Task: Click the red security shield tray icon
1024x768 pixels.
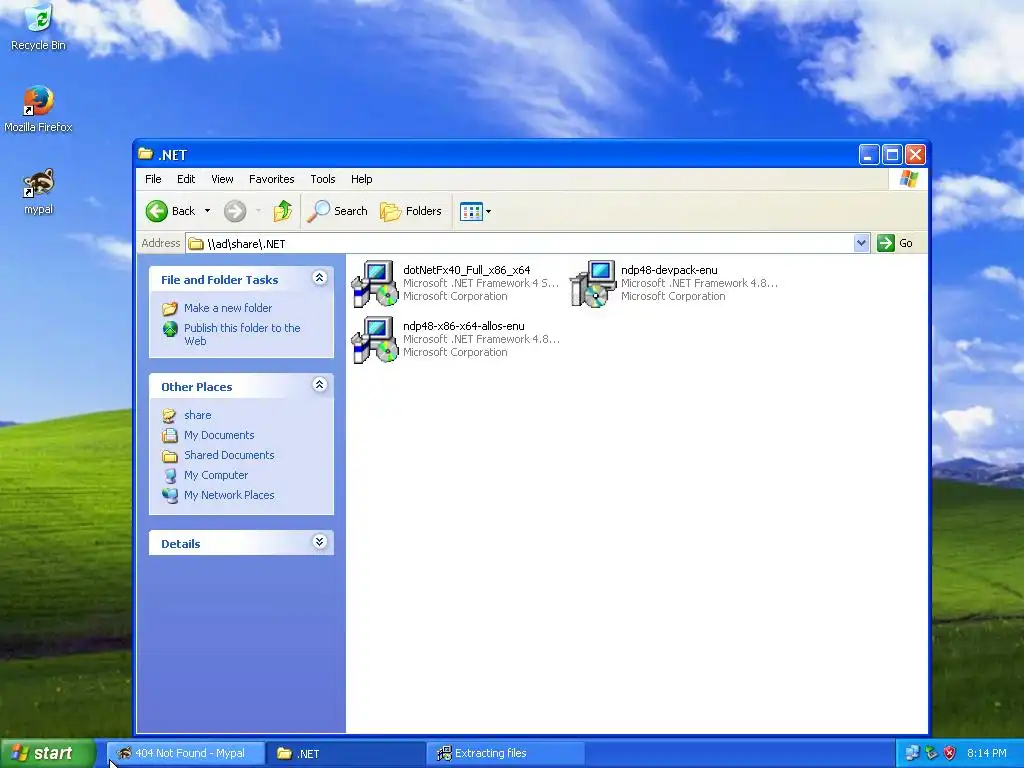Action: tap(950, 753)
